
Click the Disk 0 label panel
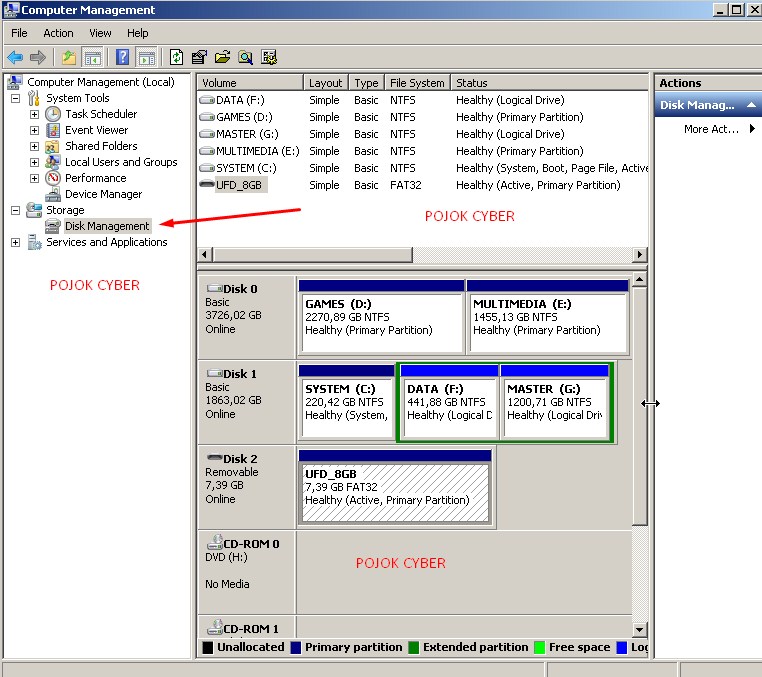point(246,317)
